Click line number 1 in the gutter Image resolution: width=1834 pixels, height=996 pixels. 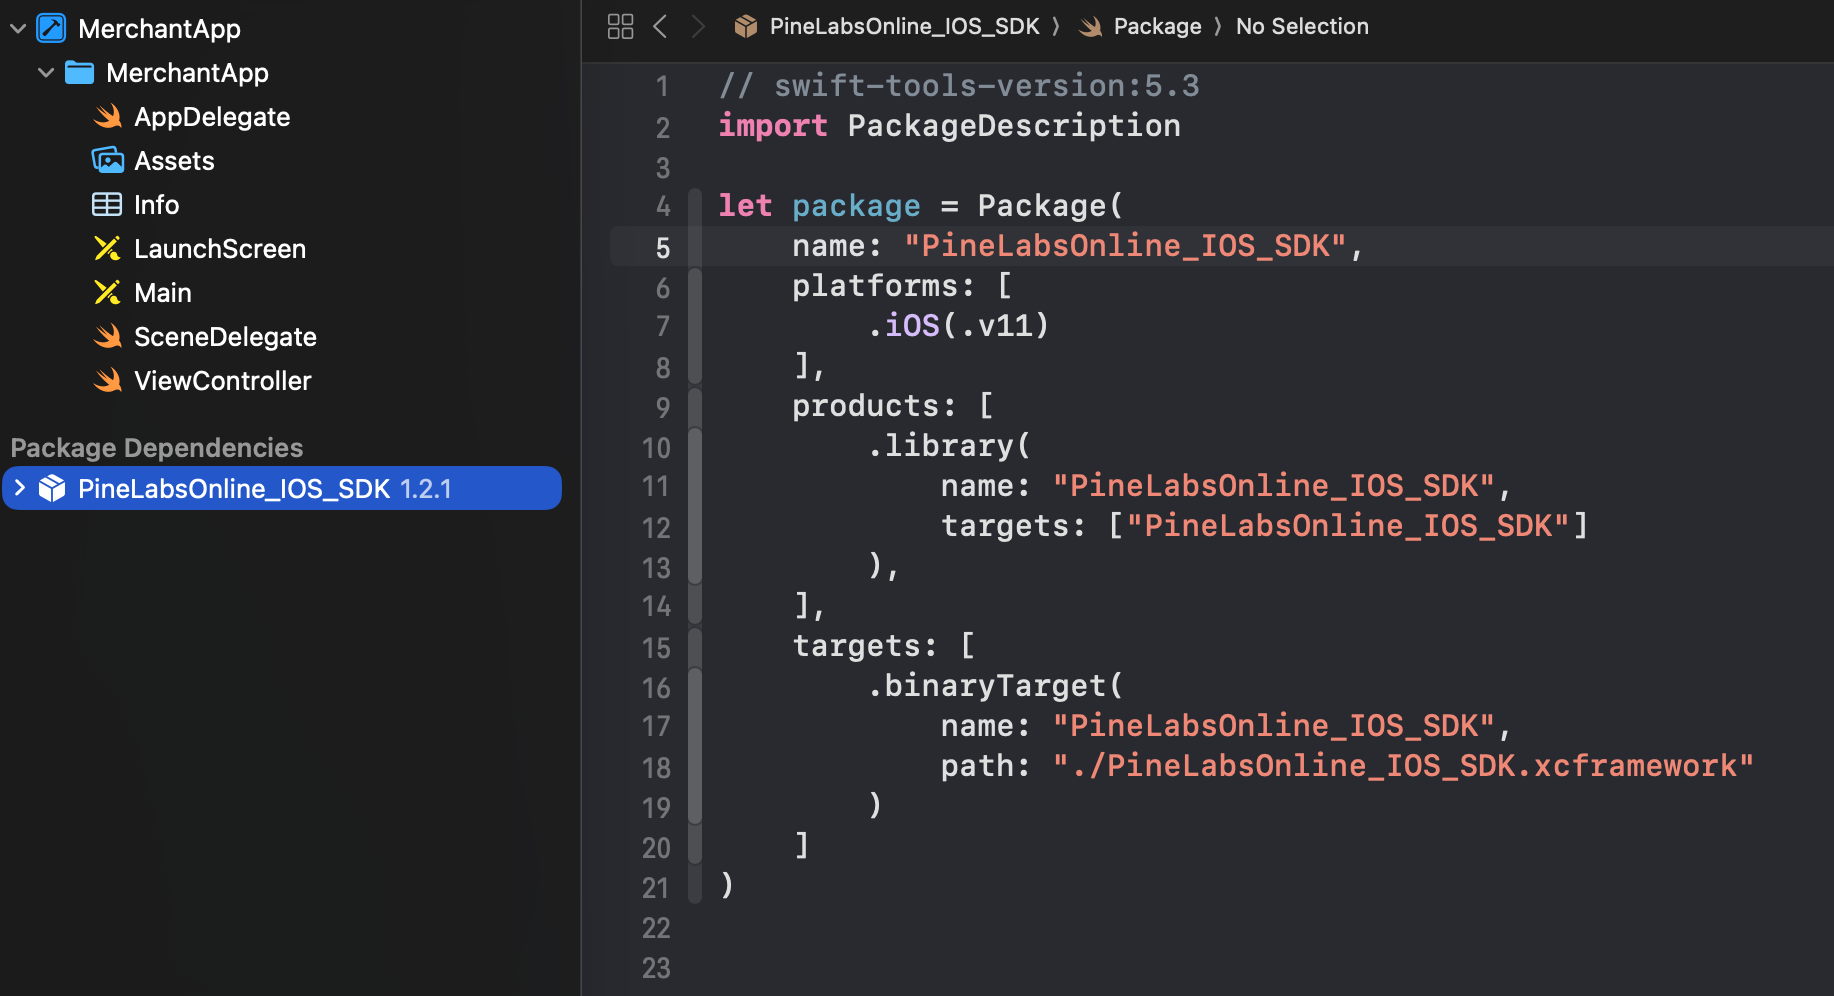[662, 87]
